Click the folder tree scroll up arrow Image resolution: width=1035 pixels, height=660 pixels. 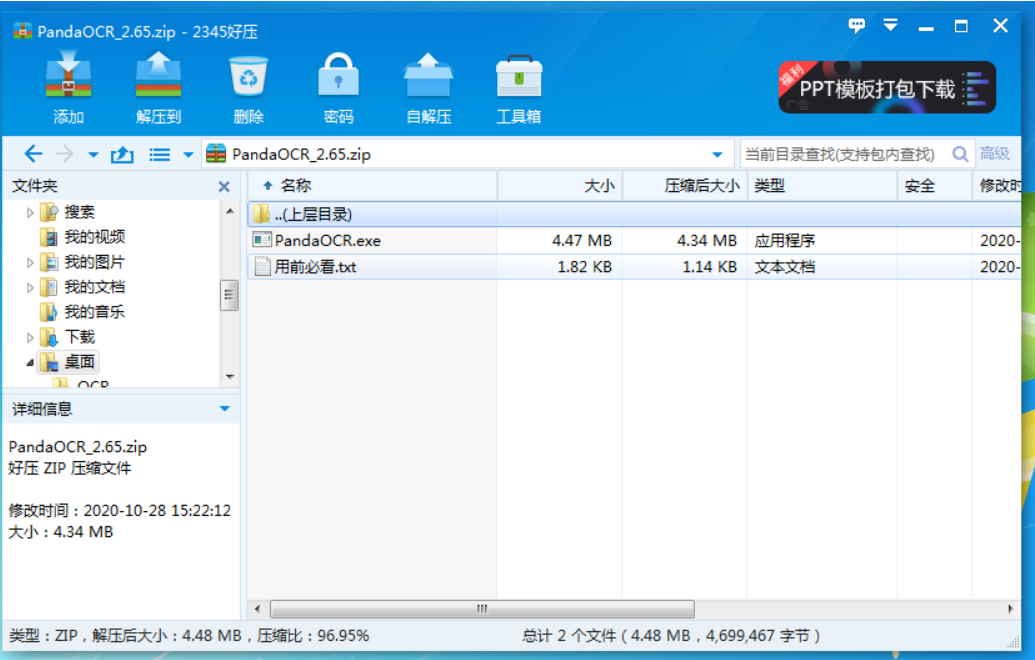tap(230, 211)
